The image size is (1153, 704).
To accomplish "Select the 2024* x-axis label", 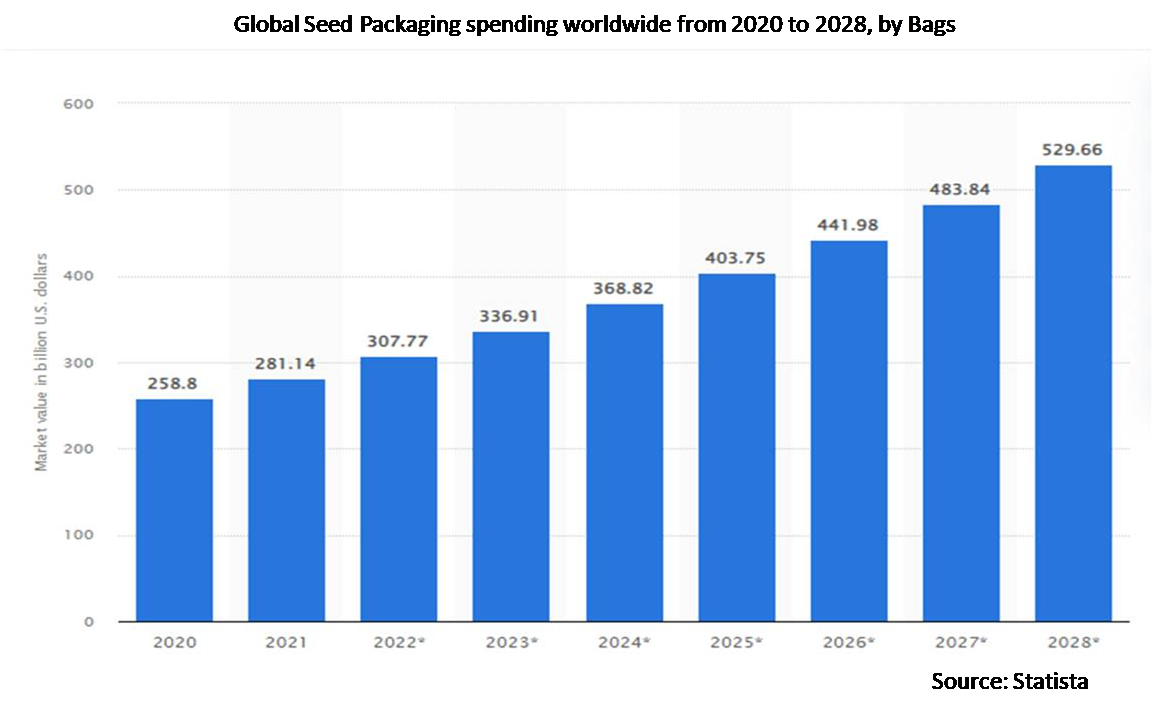I will [624, 645].
